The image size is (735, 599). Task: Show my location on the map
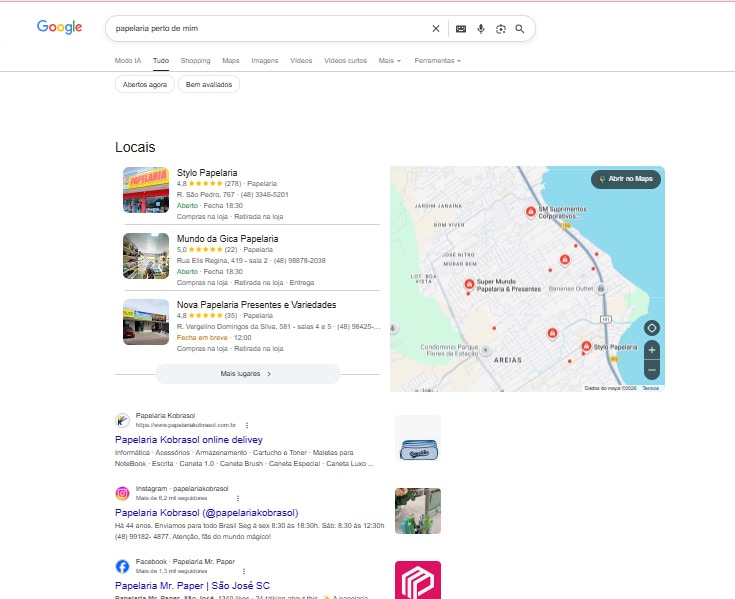[x=652, y=328]
